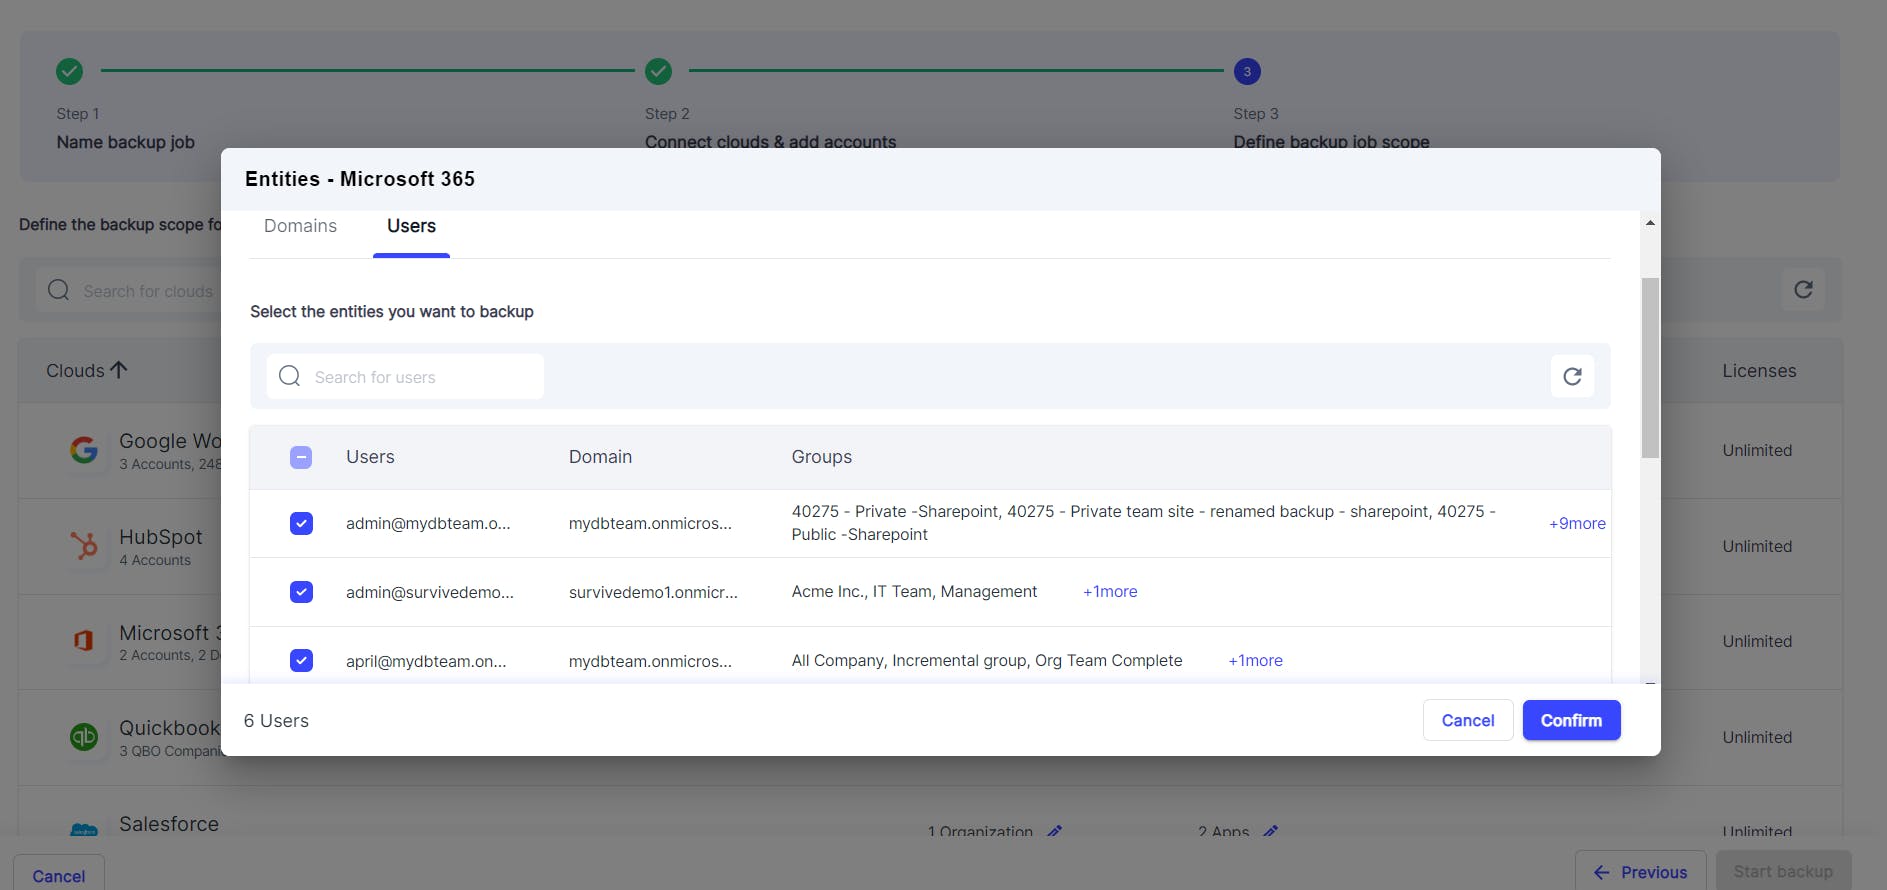This screenshot has height=890, width=1887.
Task: Expand +1more groups for april@mydbteam
Action: pyautogui.click(x=1255, y=661)
